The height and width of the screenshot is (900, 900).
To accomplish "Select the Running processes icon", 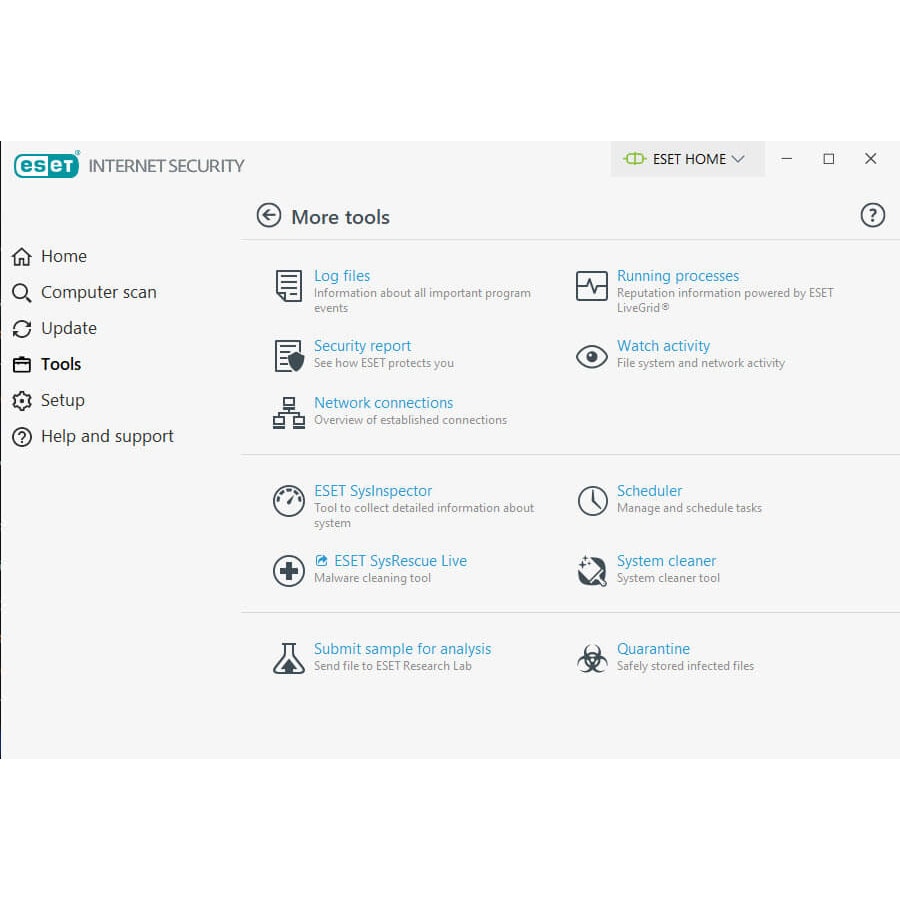I will 592,288.
